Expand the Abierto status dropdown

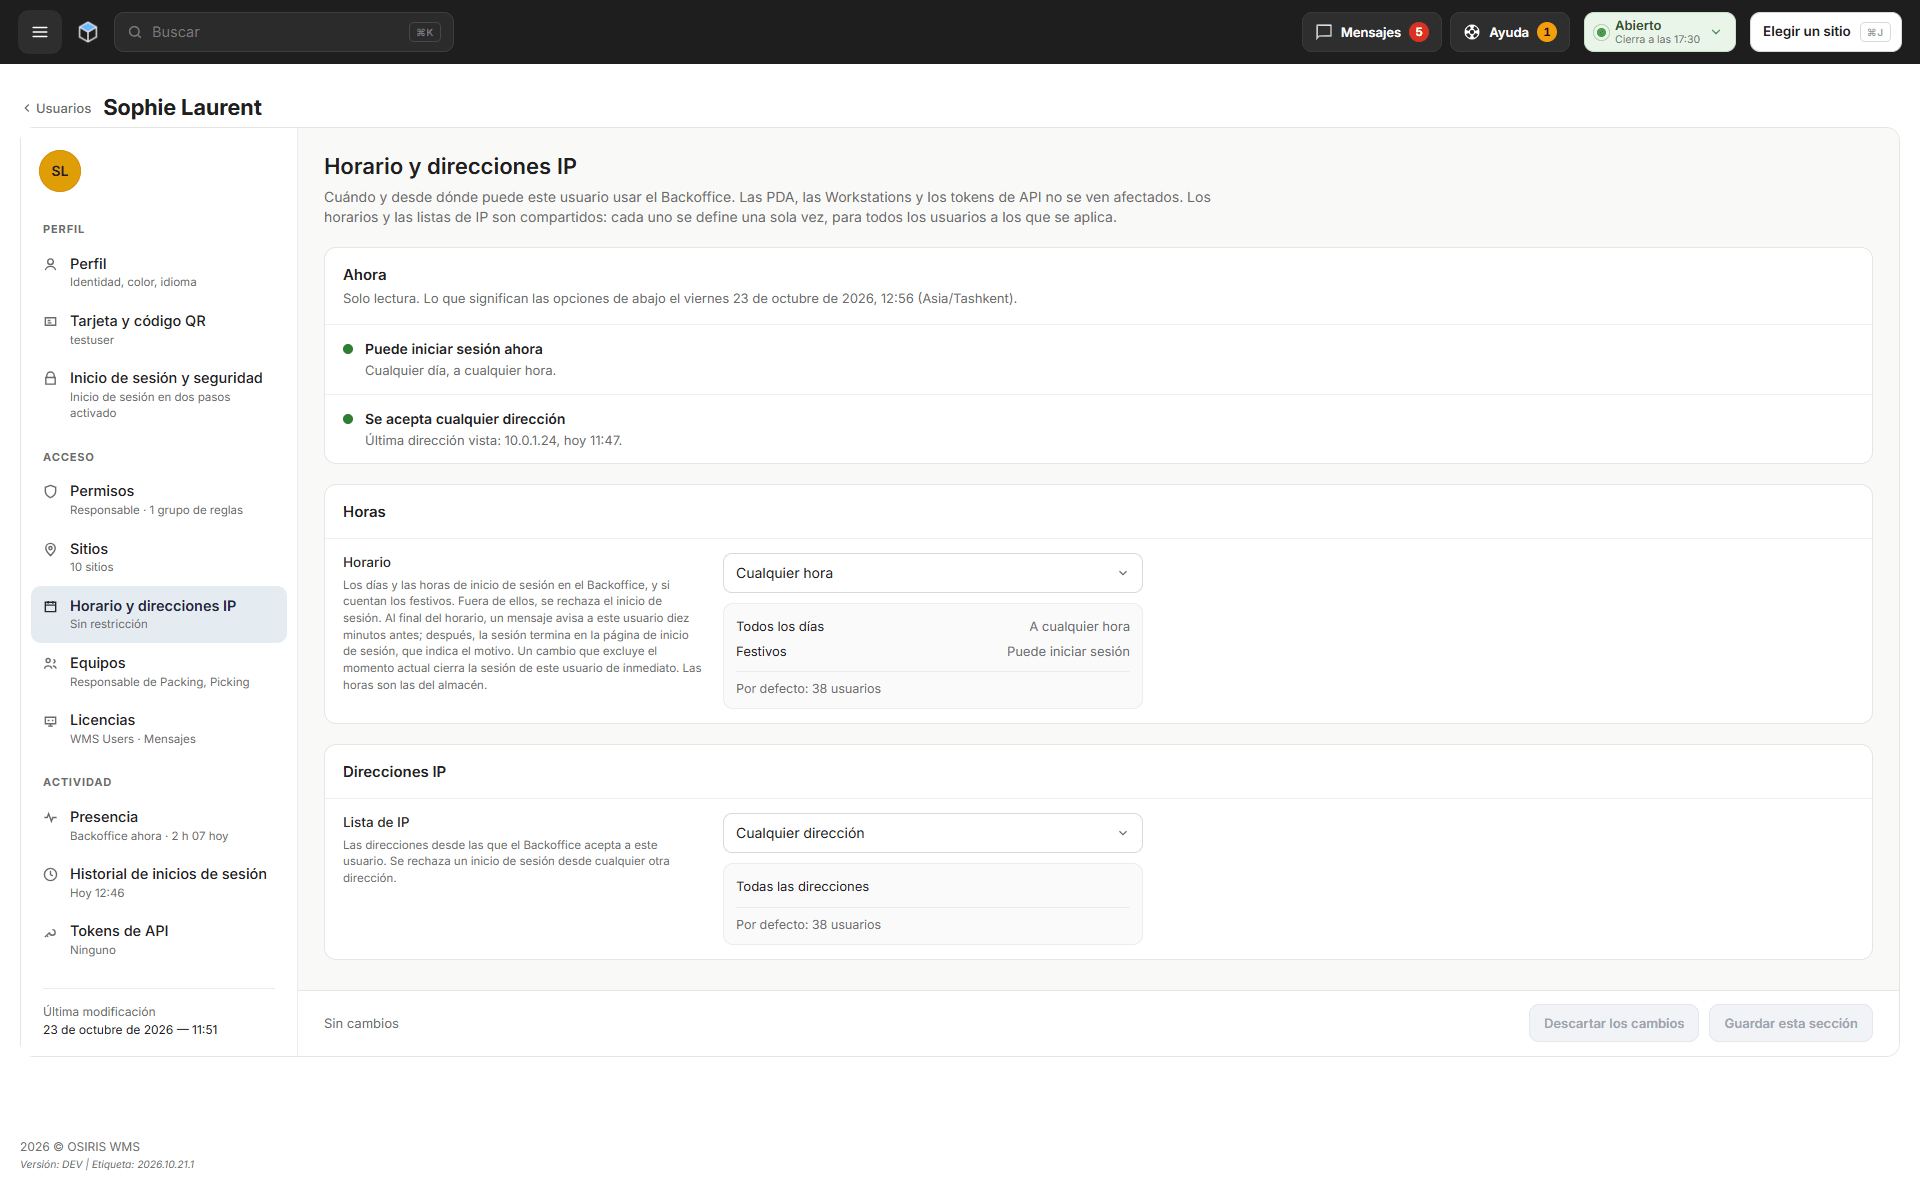1659,32
